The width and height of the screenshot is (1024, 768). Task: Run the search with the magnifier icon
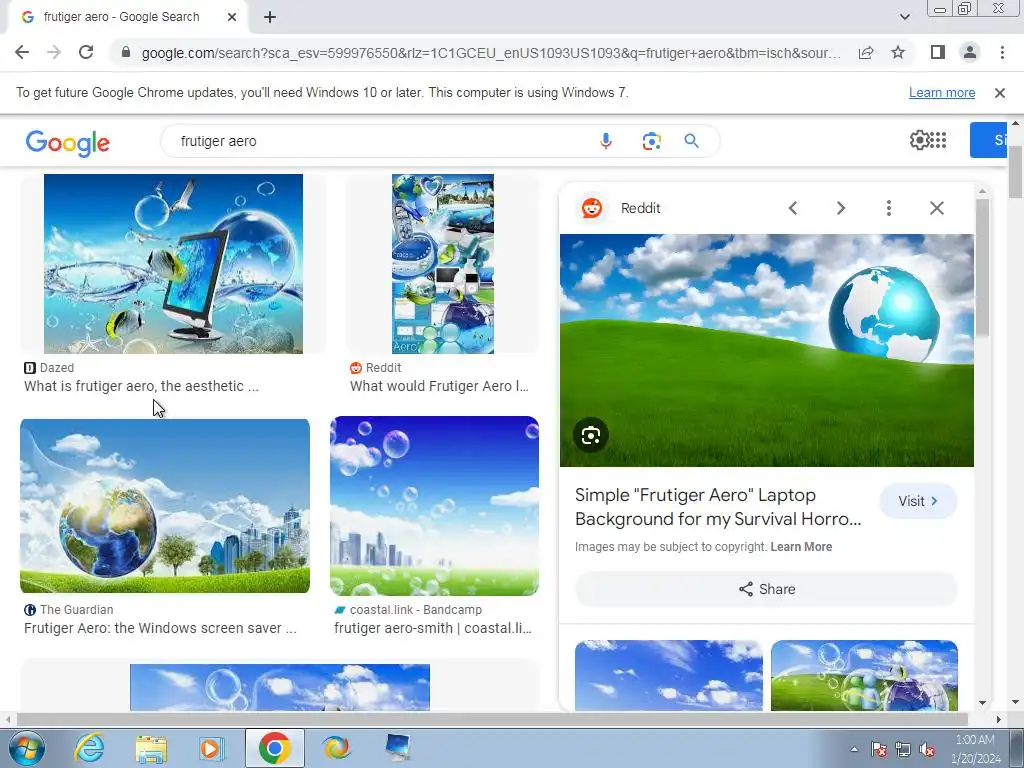pyautogui.click(x=692, y=141)
